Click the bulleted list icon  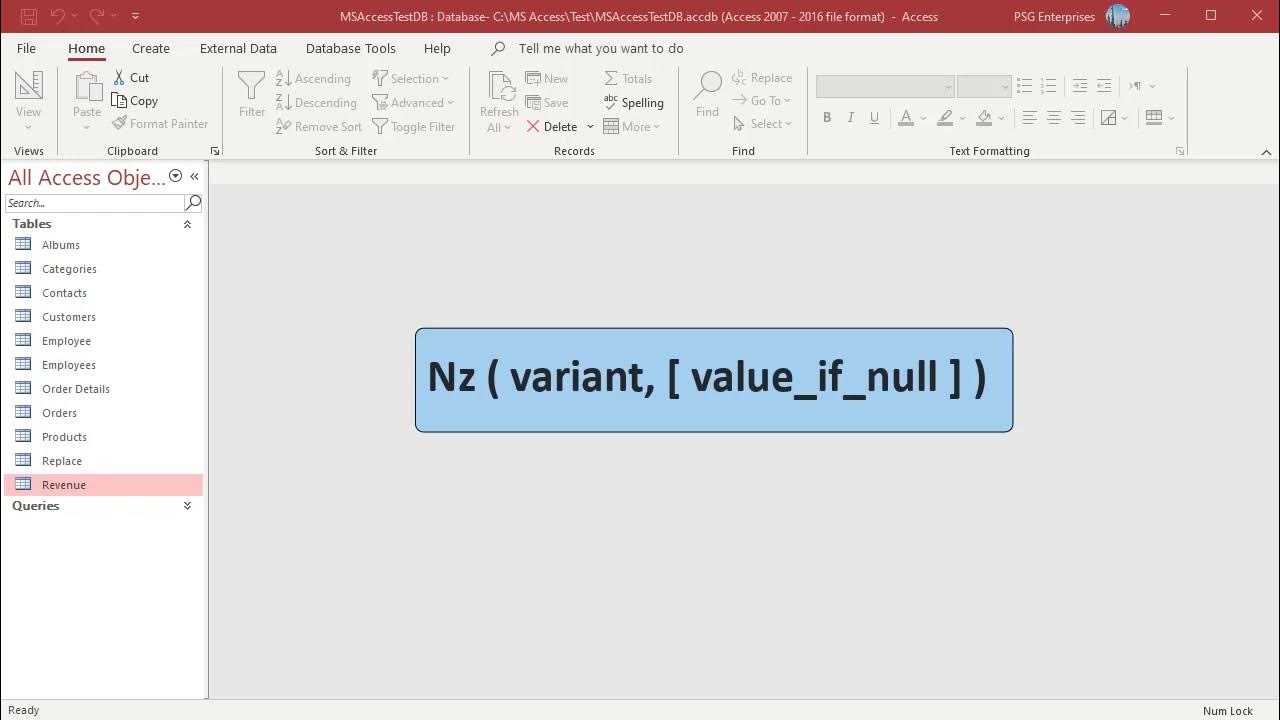click(x=1024, y=86)
